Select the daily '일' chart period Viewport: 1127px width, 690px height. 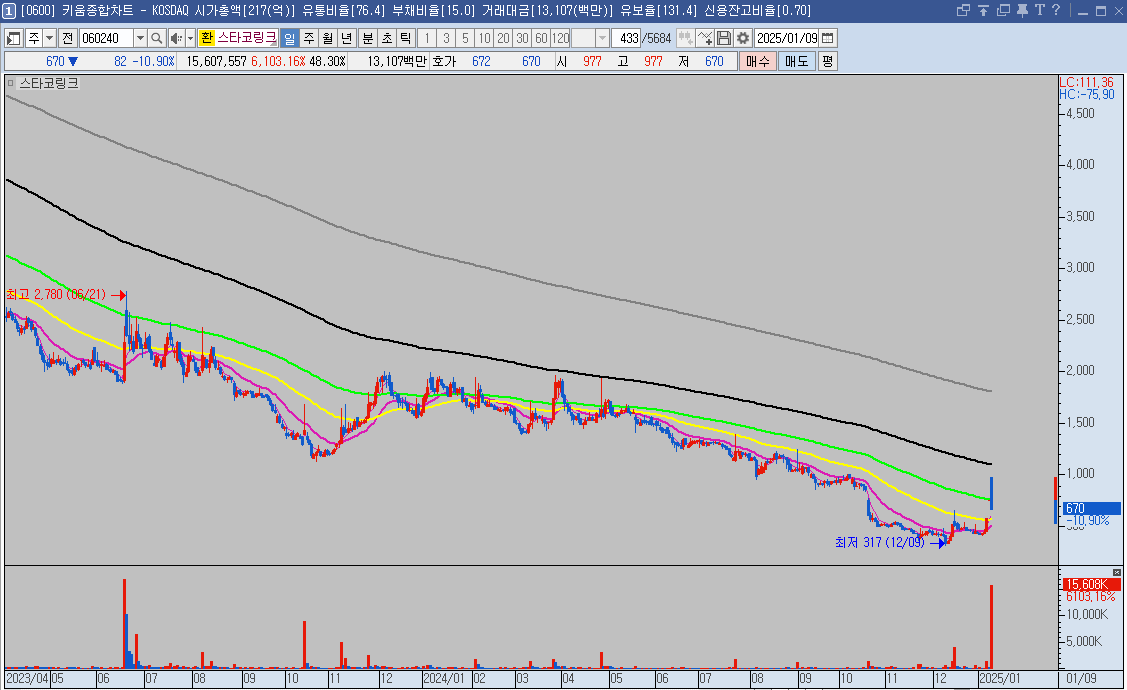tap(289, 38)
